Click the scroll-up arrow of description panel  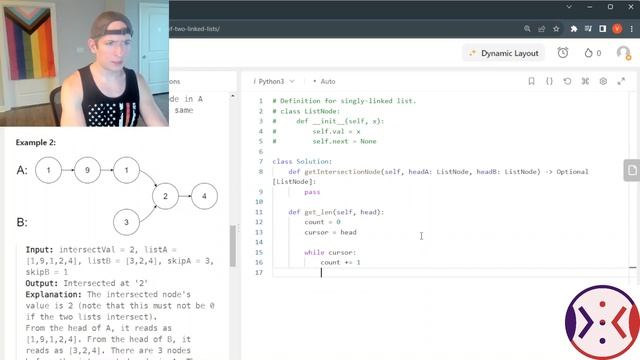click(233, 96)
